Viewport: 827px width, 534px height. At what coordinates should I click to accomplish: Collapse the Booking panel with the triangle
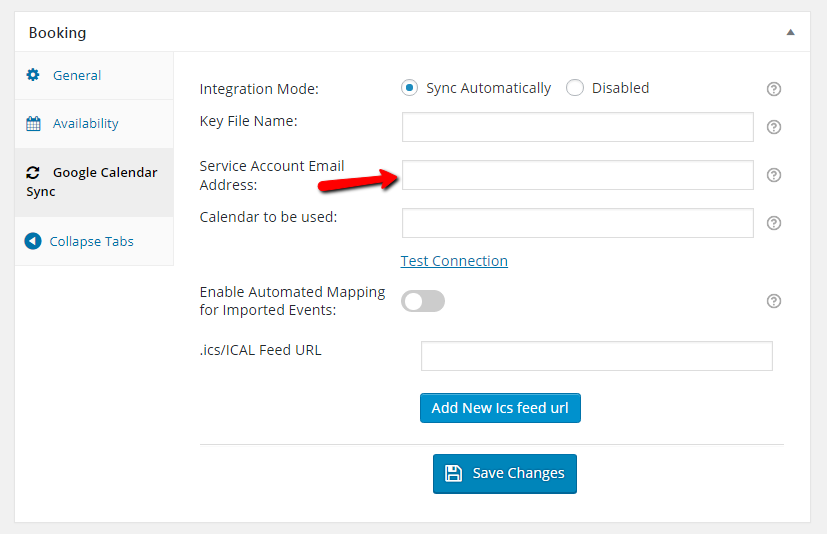coord(791,32)
